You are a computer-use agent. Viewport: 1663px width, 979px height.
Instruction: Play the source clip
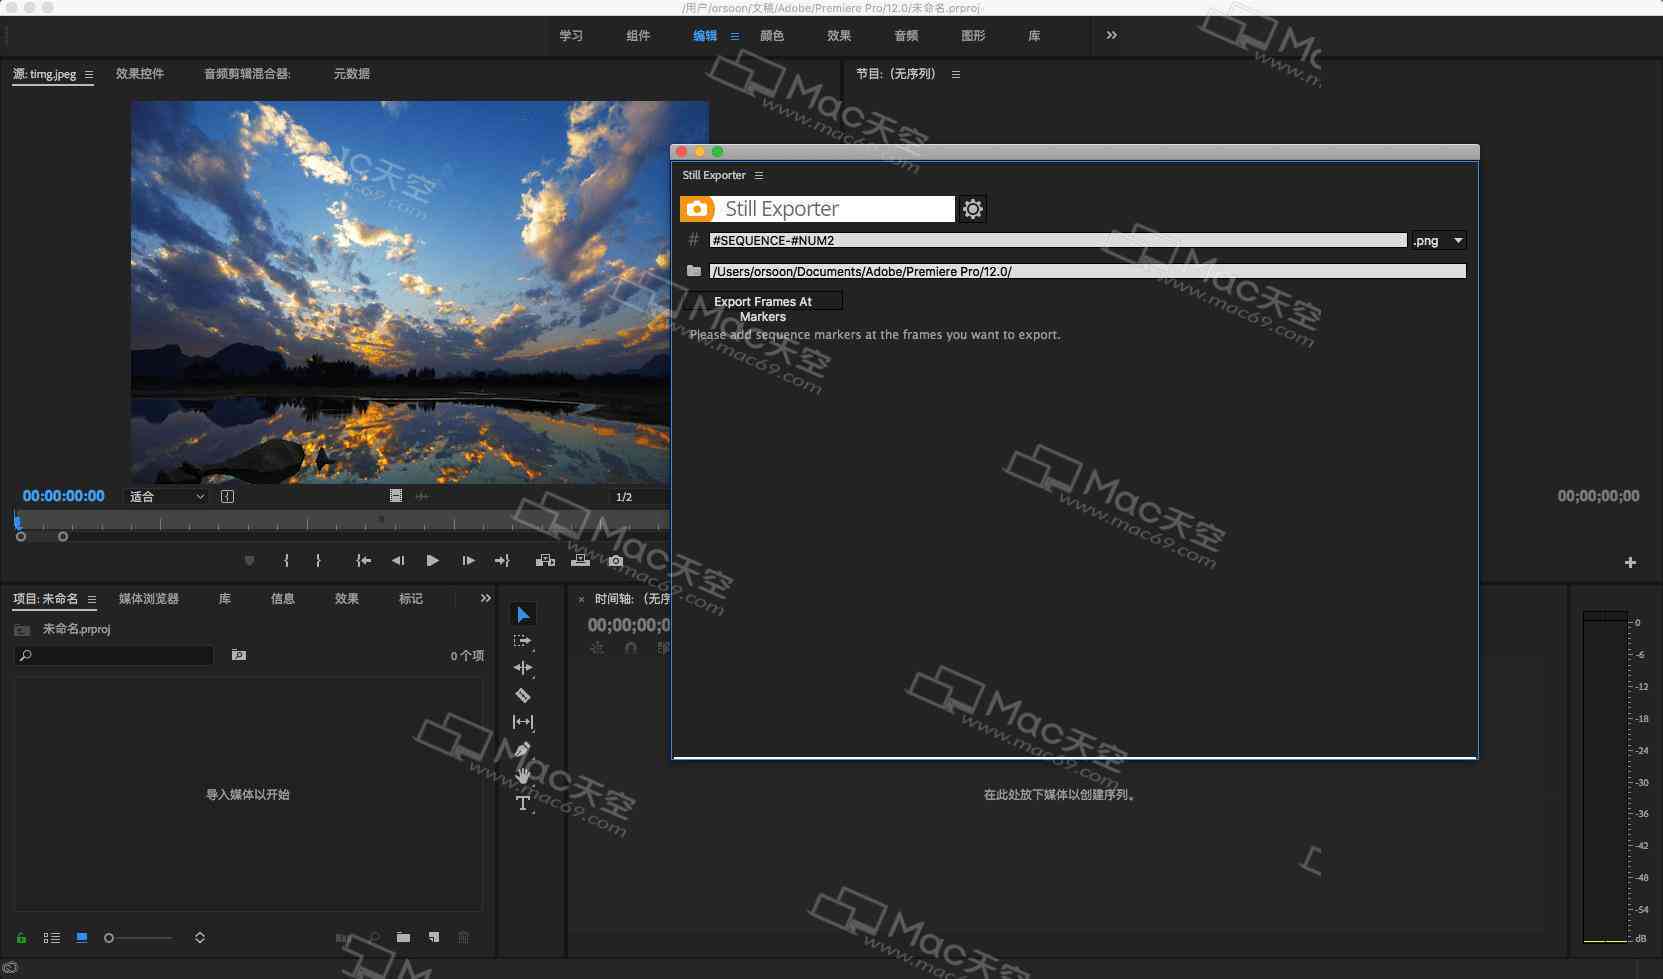pyautogui.click(x=432, y=561)
